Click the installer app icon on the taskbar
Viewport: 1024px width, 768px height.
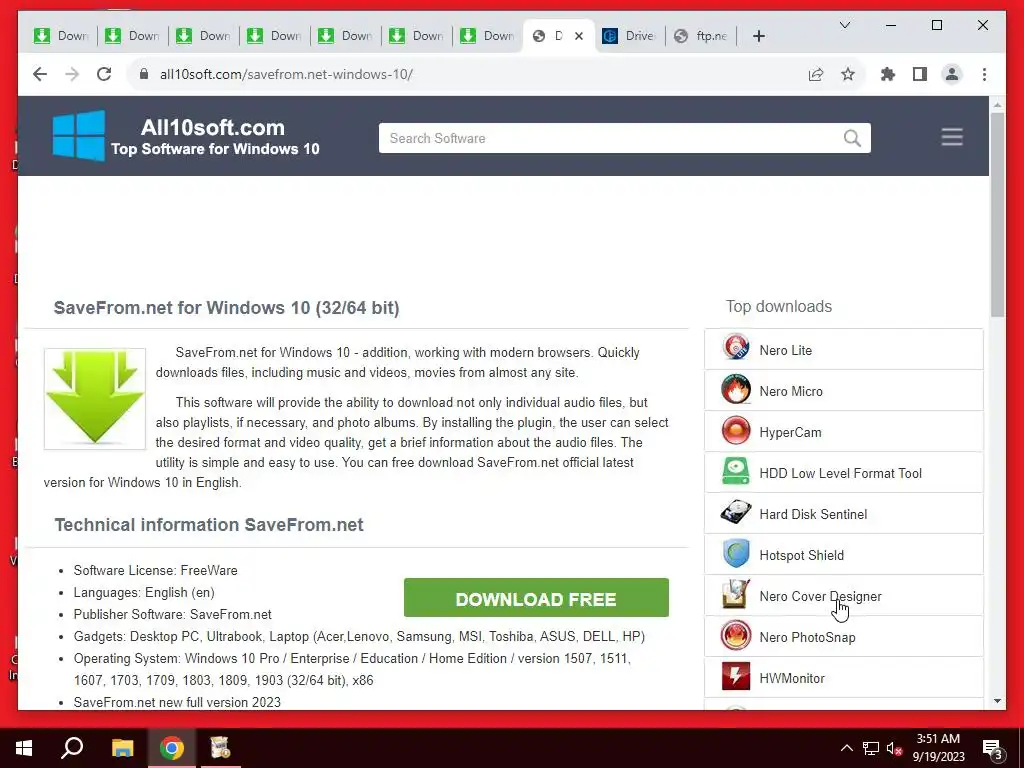(221, 748)
